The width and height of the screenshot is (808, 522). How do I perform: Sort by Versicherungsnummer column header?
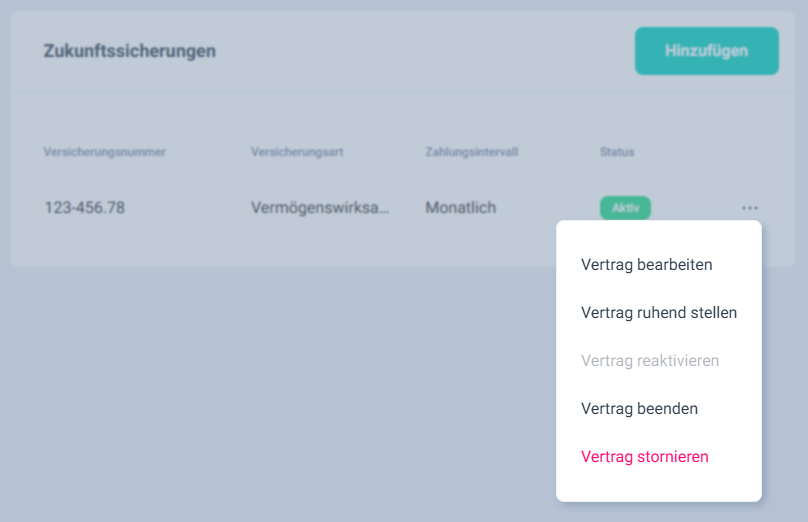(104, 152)
